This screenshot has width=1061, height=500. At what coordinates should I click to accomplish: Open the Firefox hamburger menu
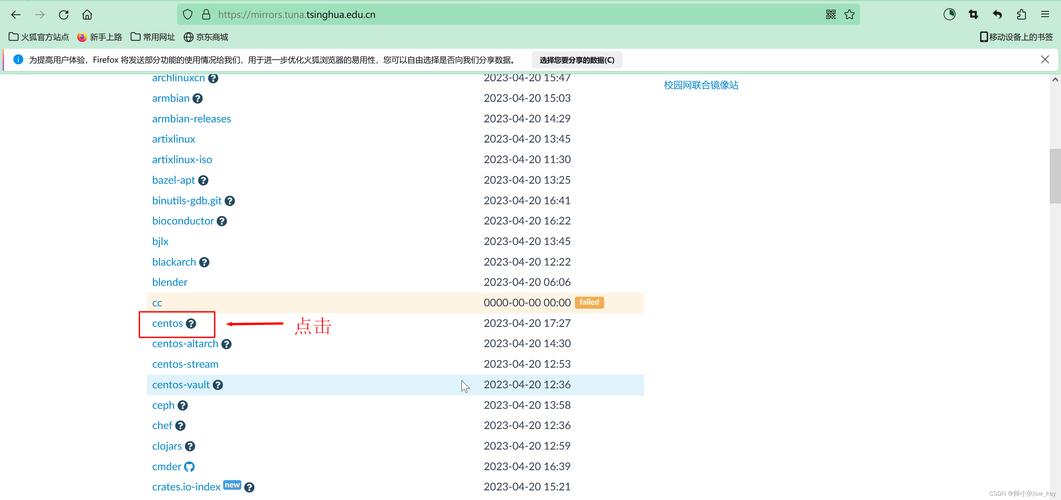(x=1045, y=14)
